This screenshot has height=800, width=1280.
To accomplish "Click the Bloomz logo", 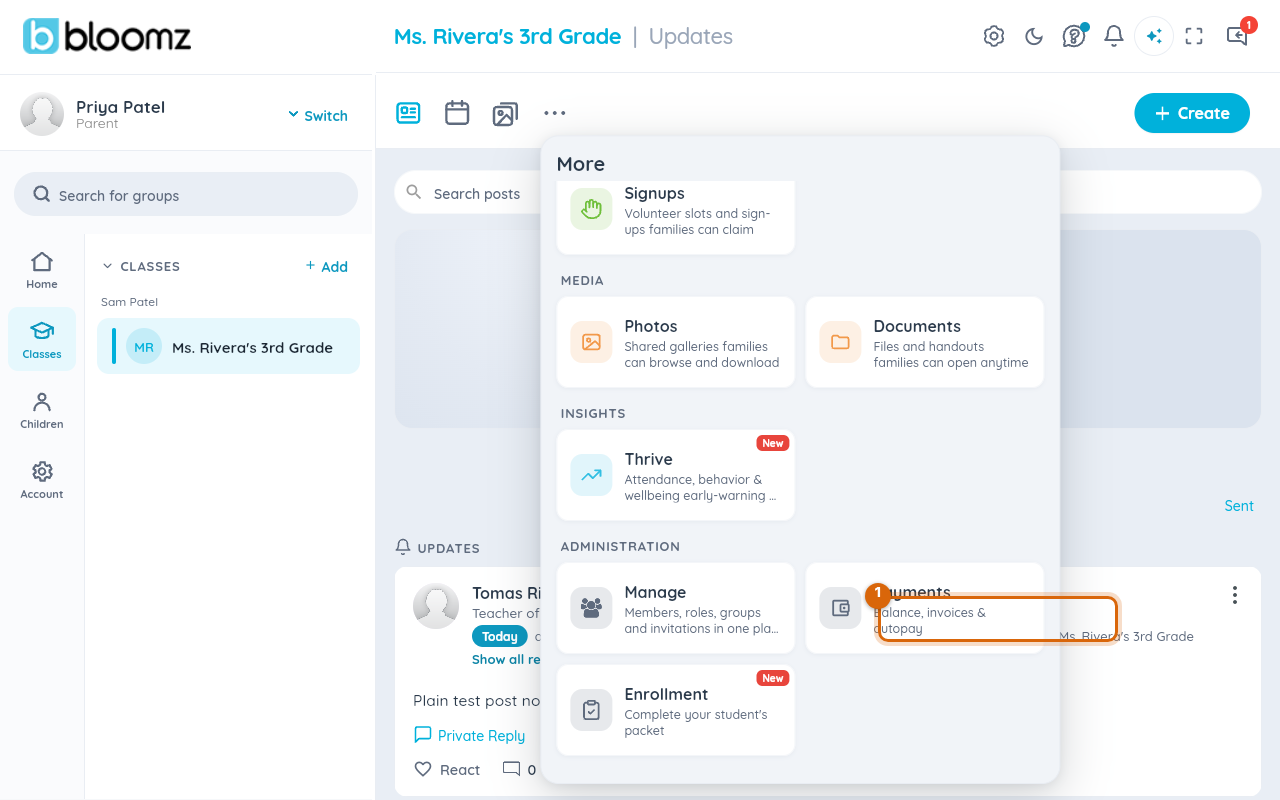I will point(107,36).
